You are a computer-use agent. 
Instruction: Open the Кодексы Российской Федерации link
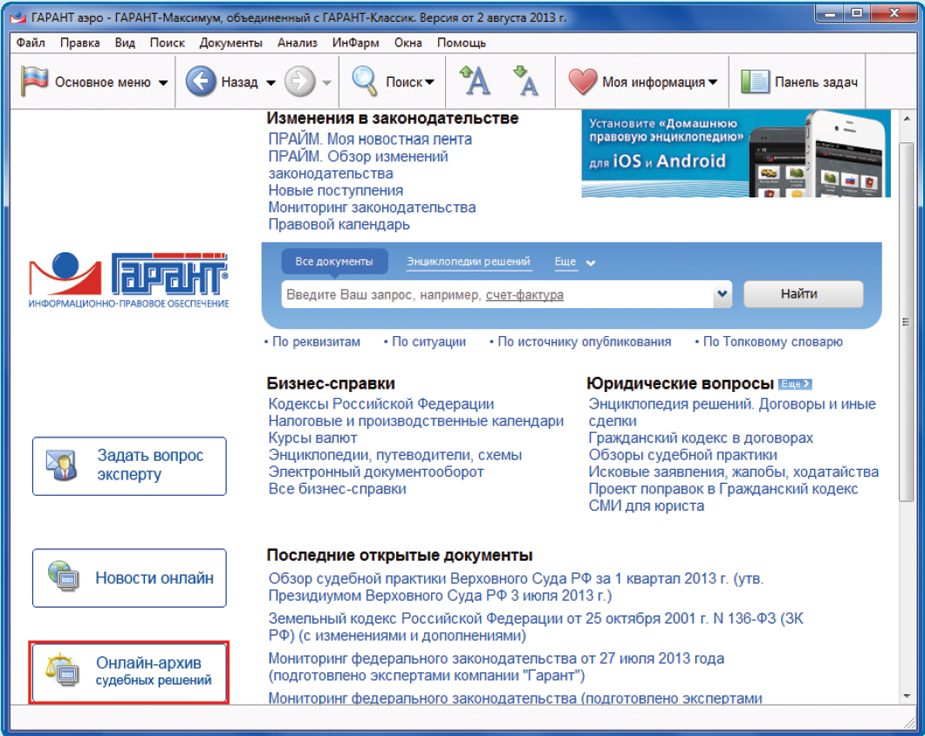pyautogui.click(x=382, y=403)
